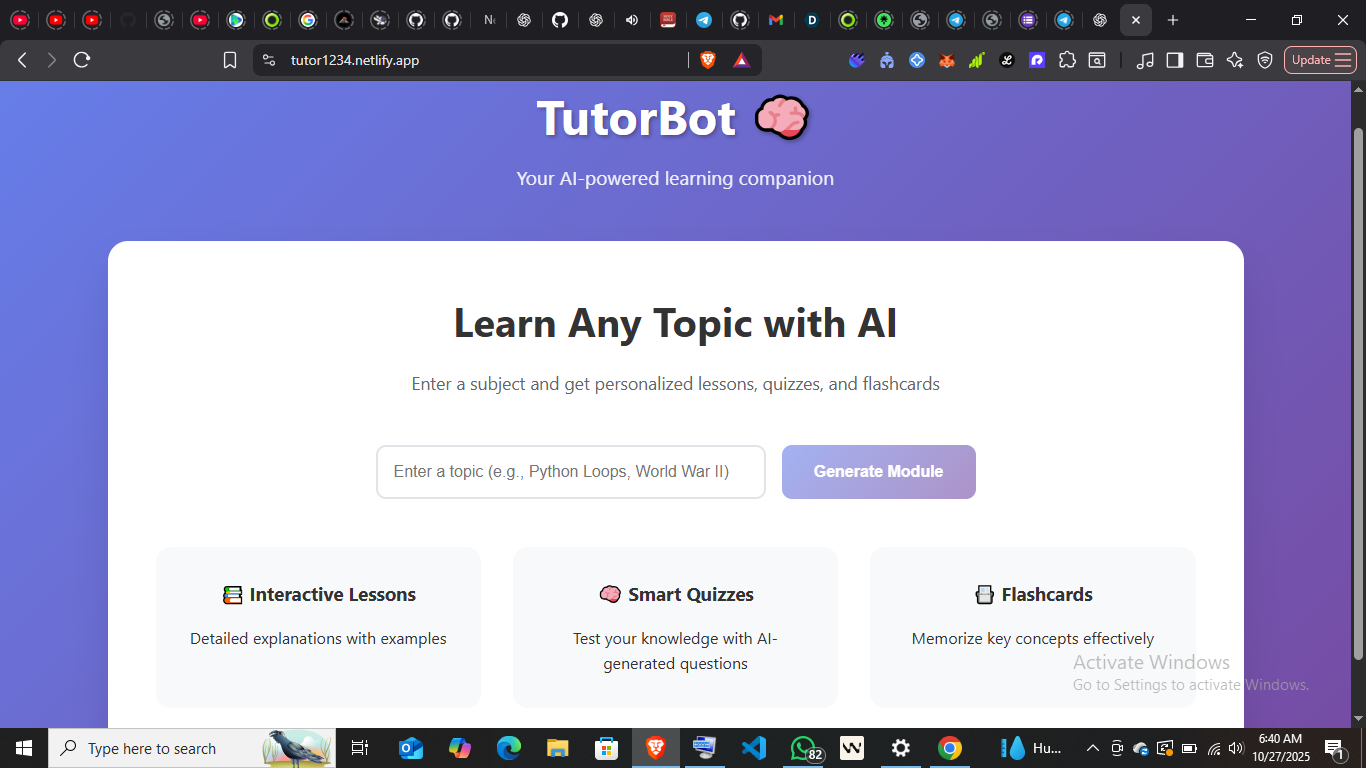This screenshot has height=768, width=1366.
Task: Click the taskbar search box
Action: click(x=192, y=748)
